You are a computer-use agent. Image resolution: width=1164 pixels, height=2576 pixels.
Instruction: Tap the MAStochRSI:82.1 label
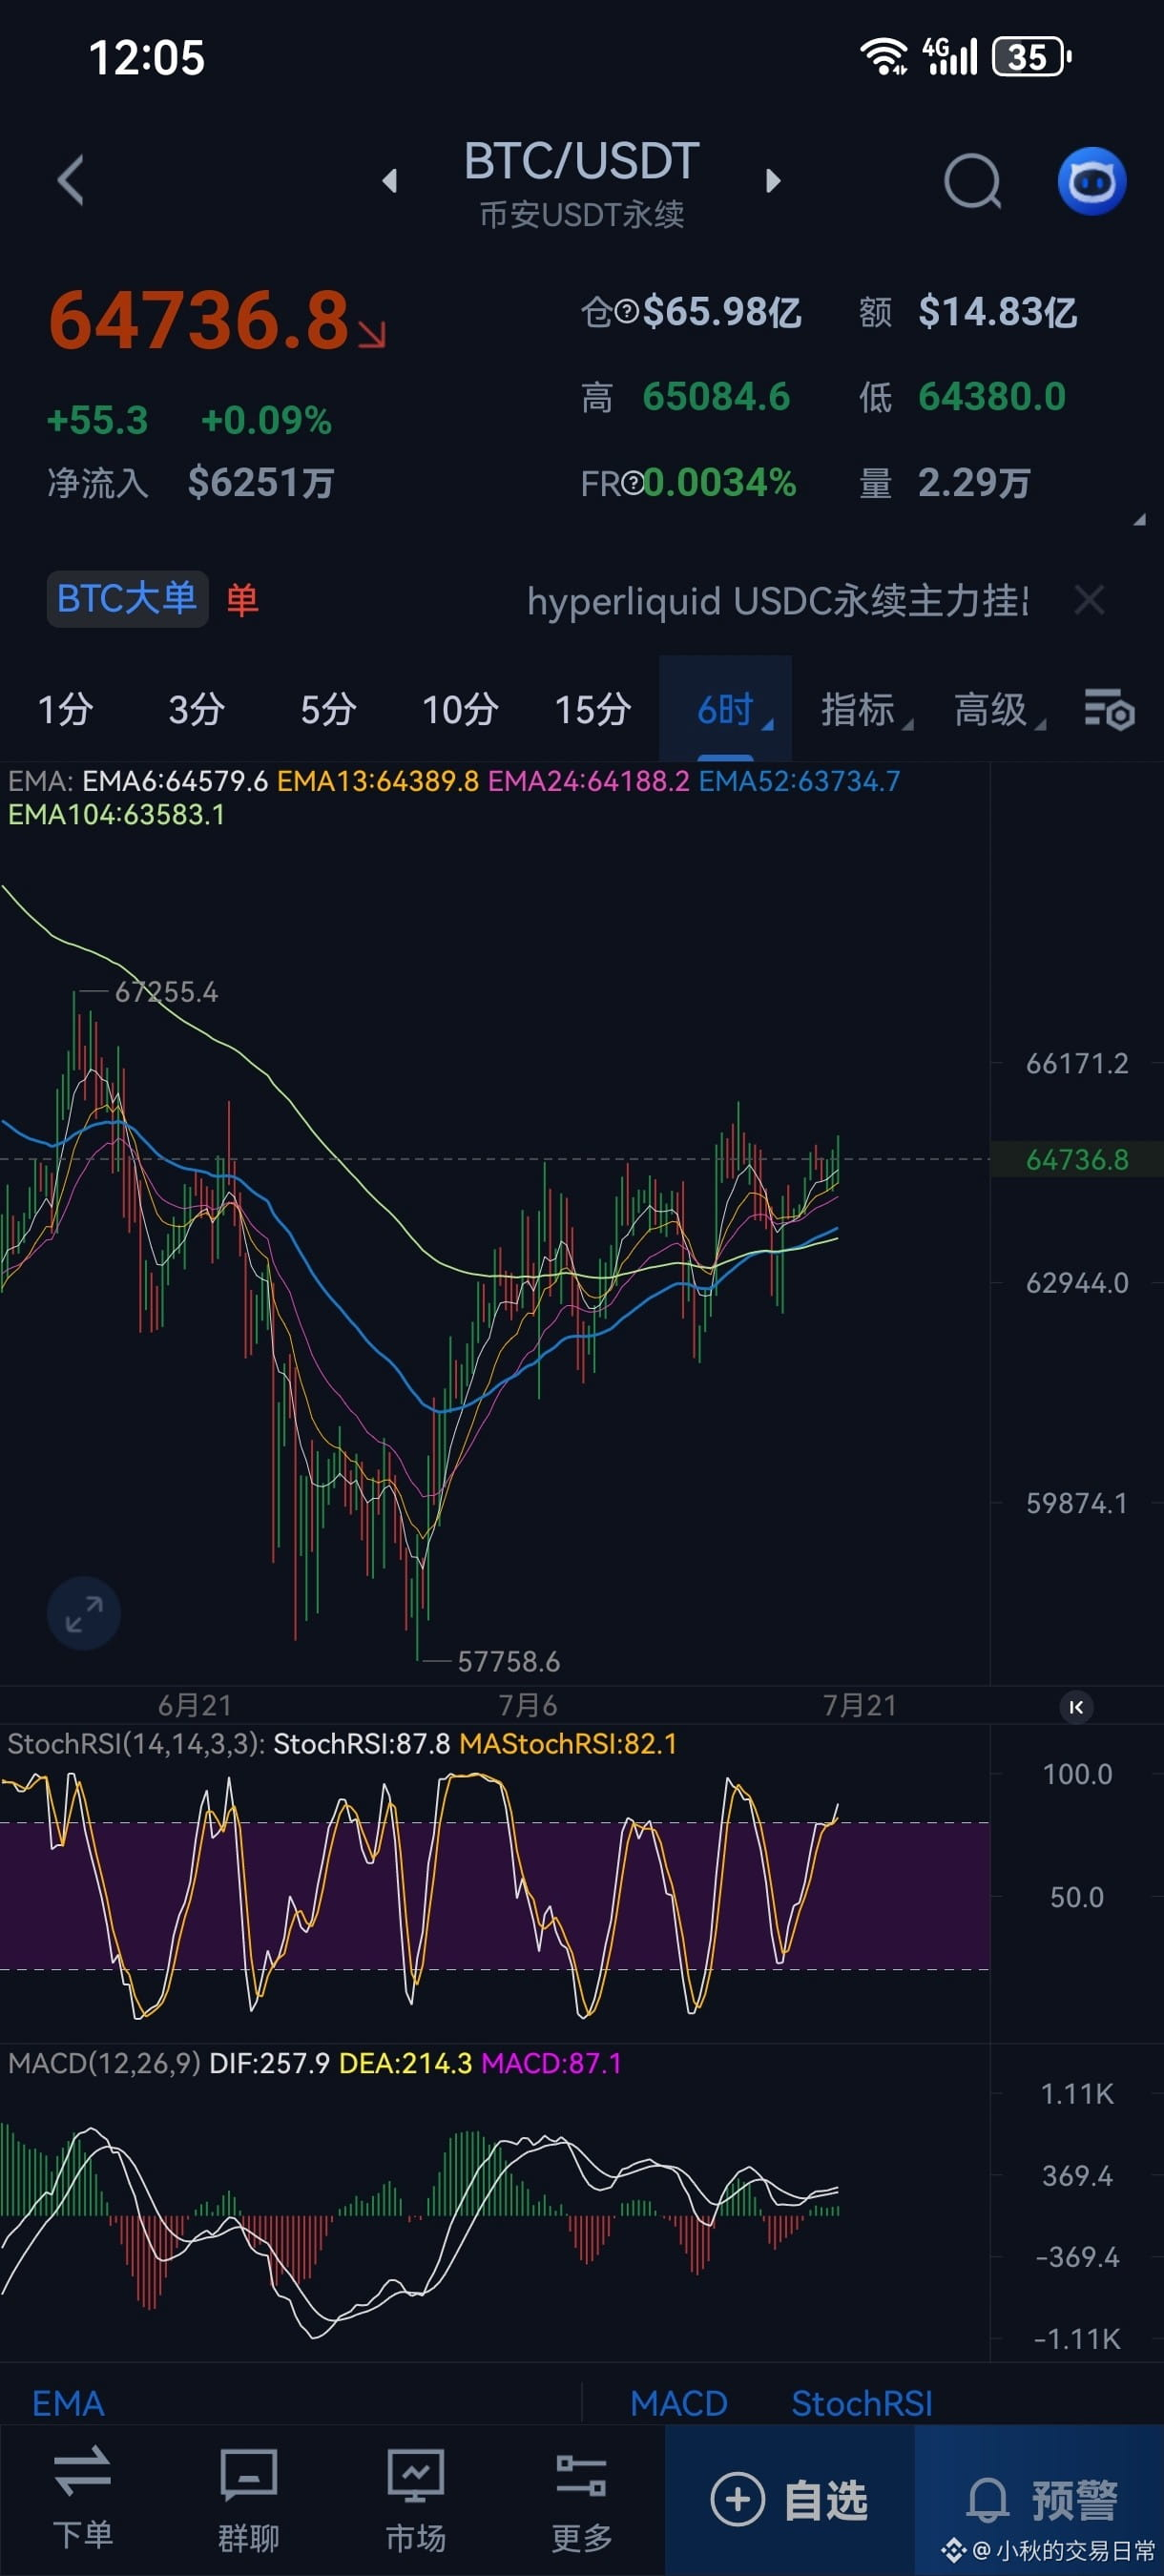(x=568, y=1744)
